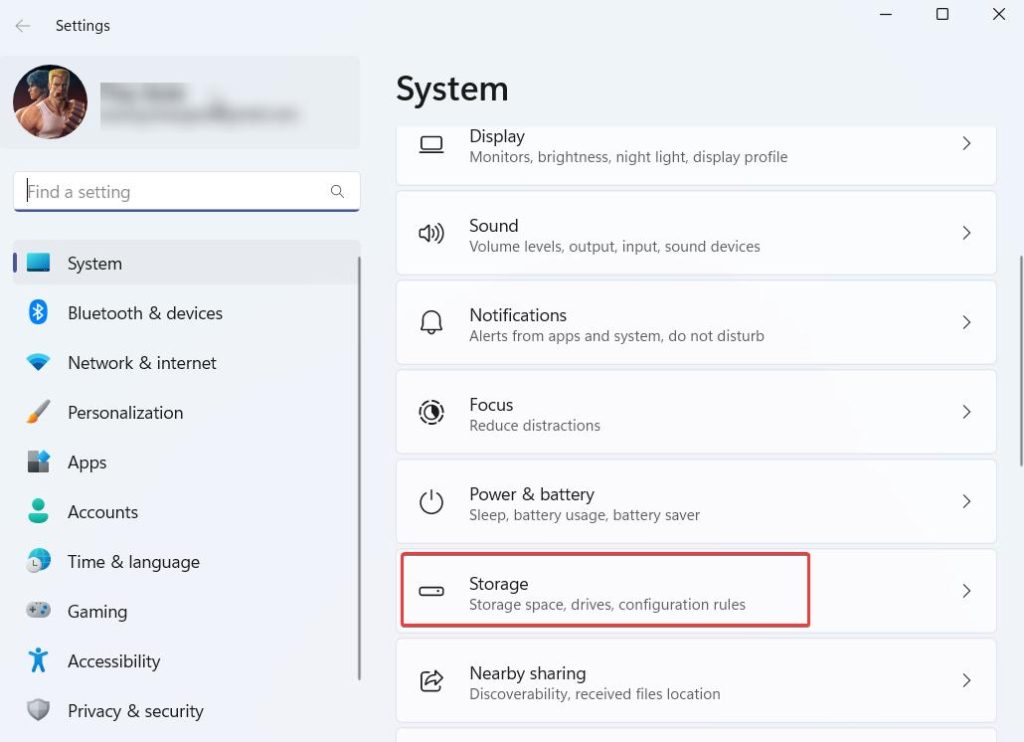Image resolution: width=1024 pixels, height=742 pixels.
Task: Go to Accessibility label
Action: coord(114,661)
